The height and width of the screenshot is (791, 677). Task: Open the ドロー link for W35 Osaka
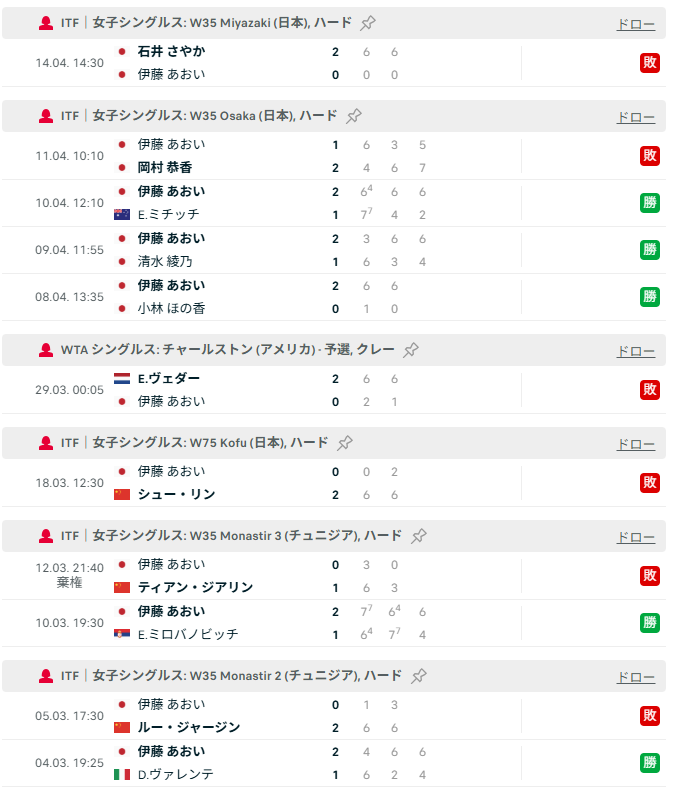[x=636, y=117]
